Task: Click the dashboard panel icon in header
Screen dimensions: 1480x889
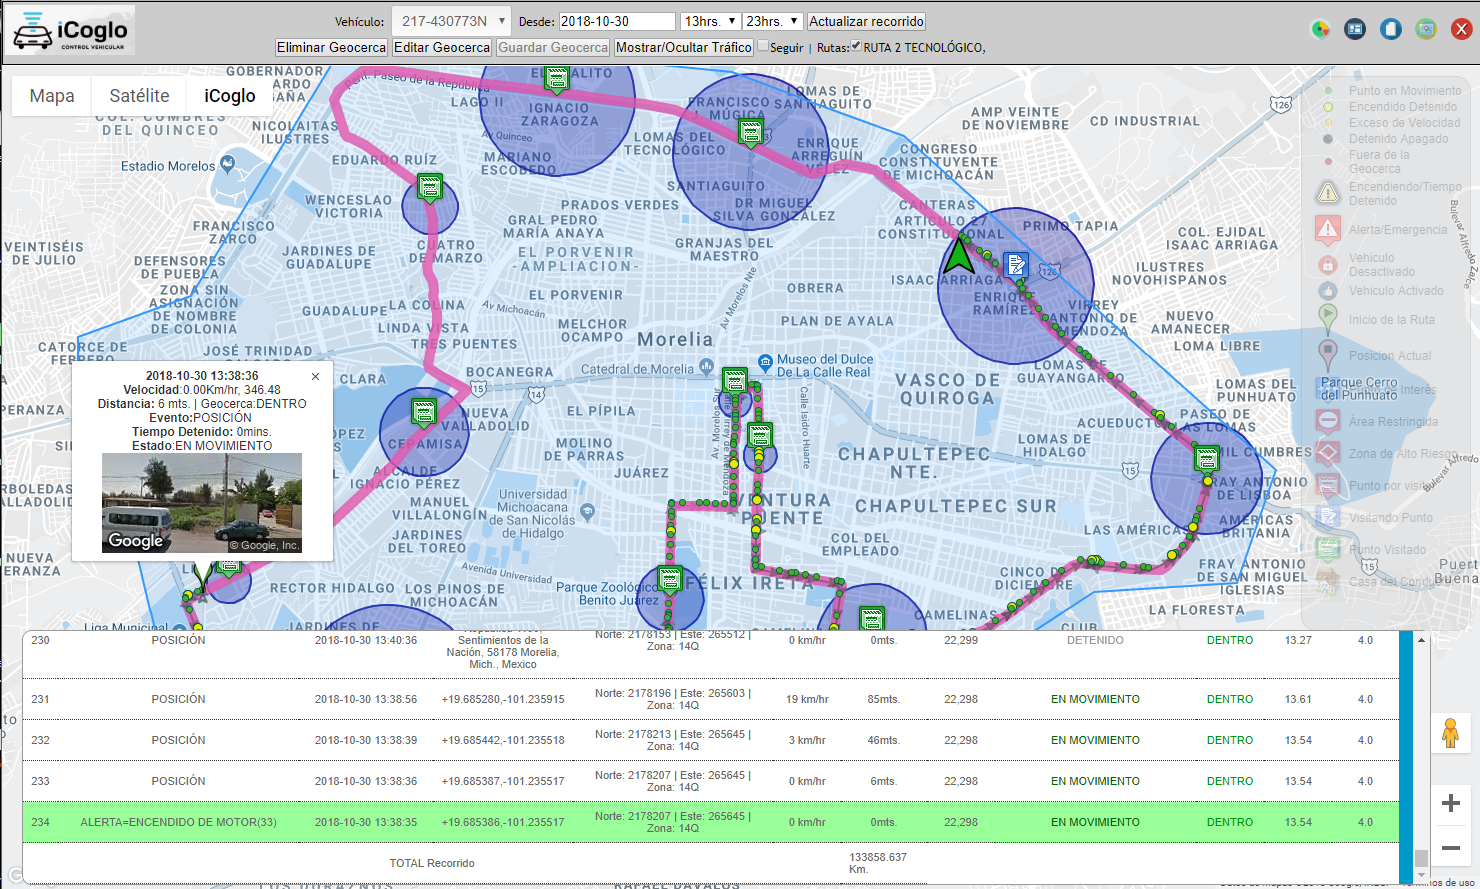Action: pos(1355,29)
